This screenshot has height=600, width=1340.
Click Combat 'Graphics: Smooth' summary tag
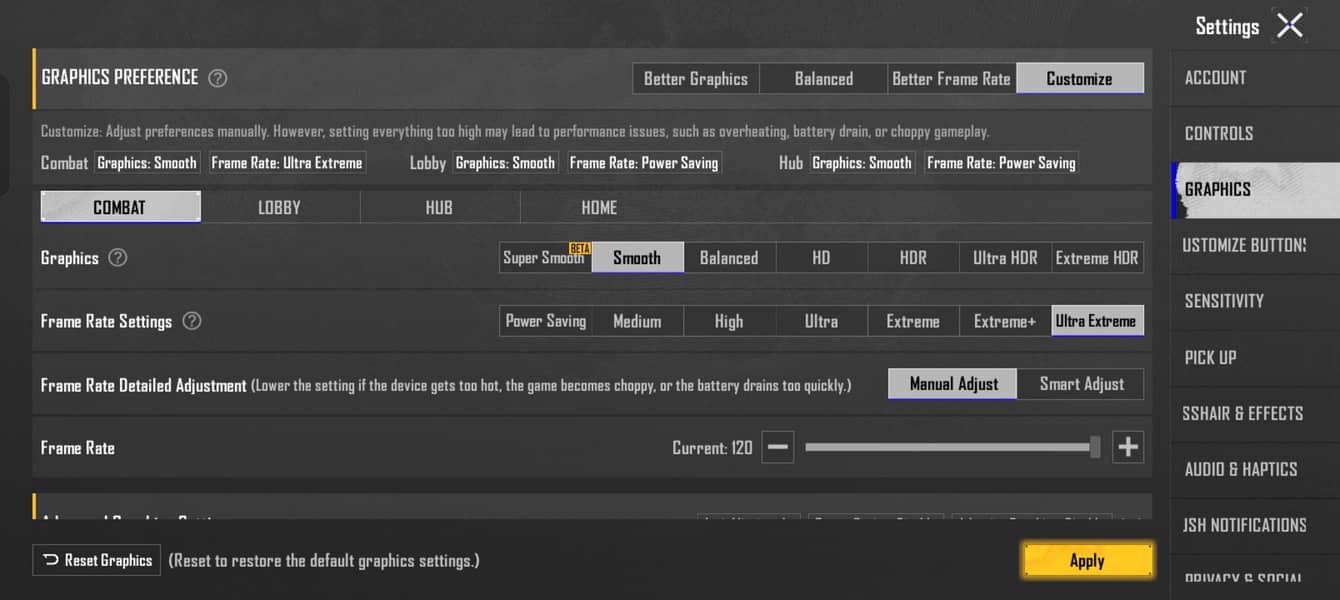pos(147,163)
